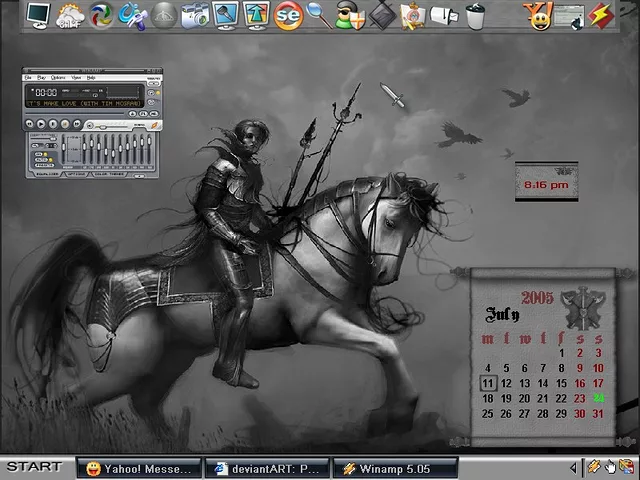Launch the orange 'se' dock icon
The image size is (640, 480).
pos(288,15)
